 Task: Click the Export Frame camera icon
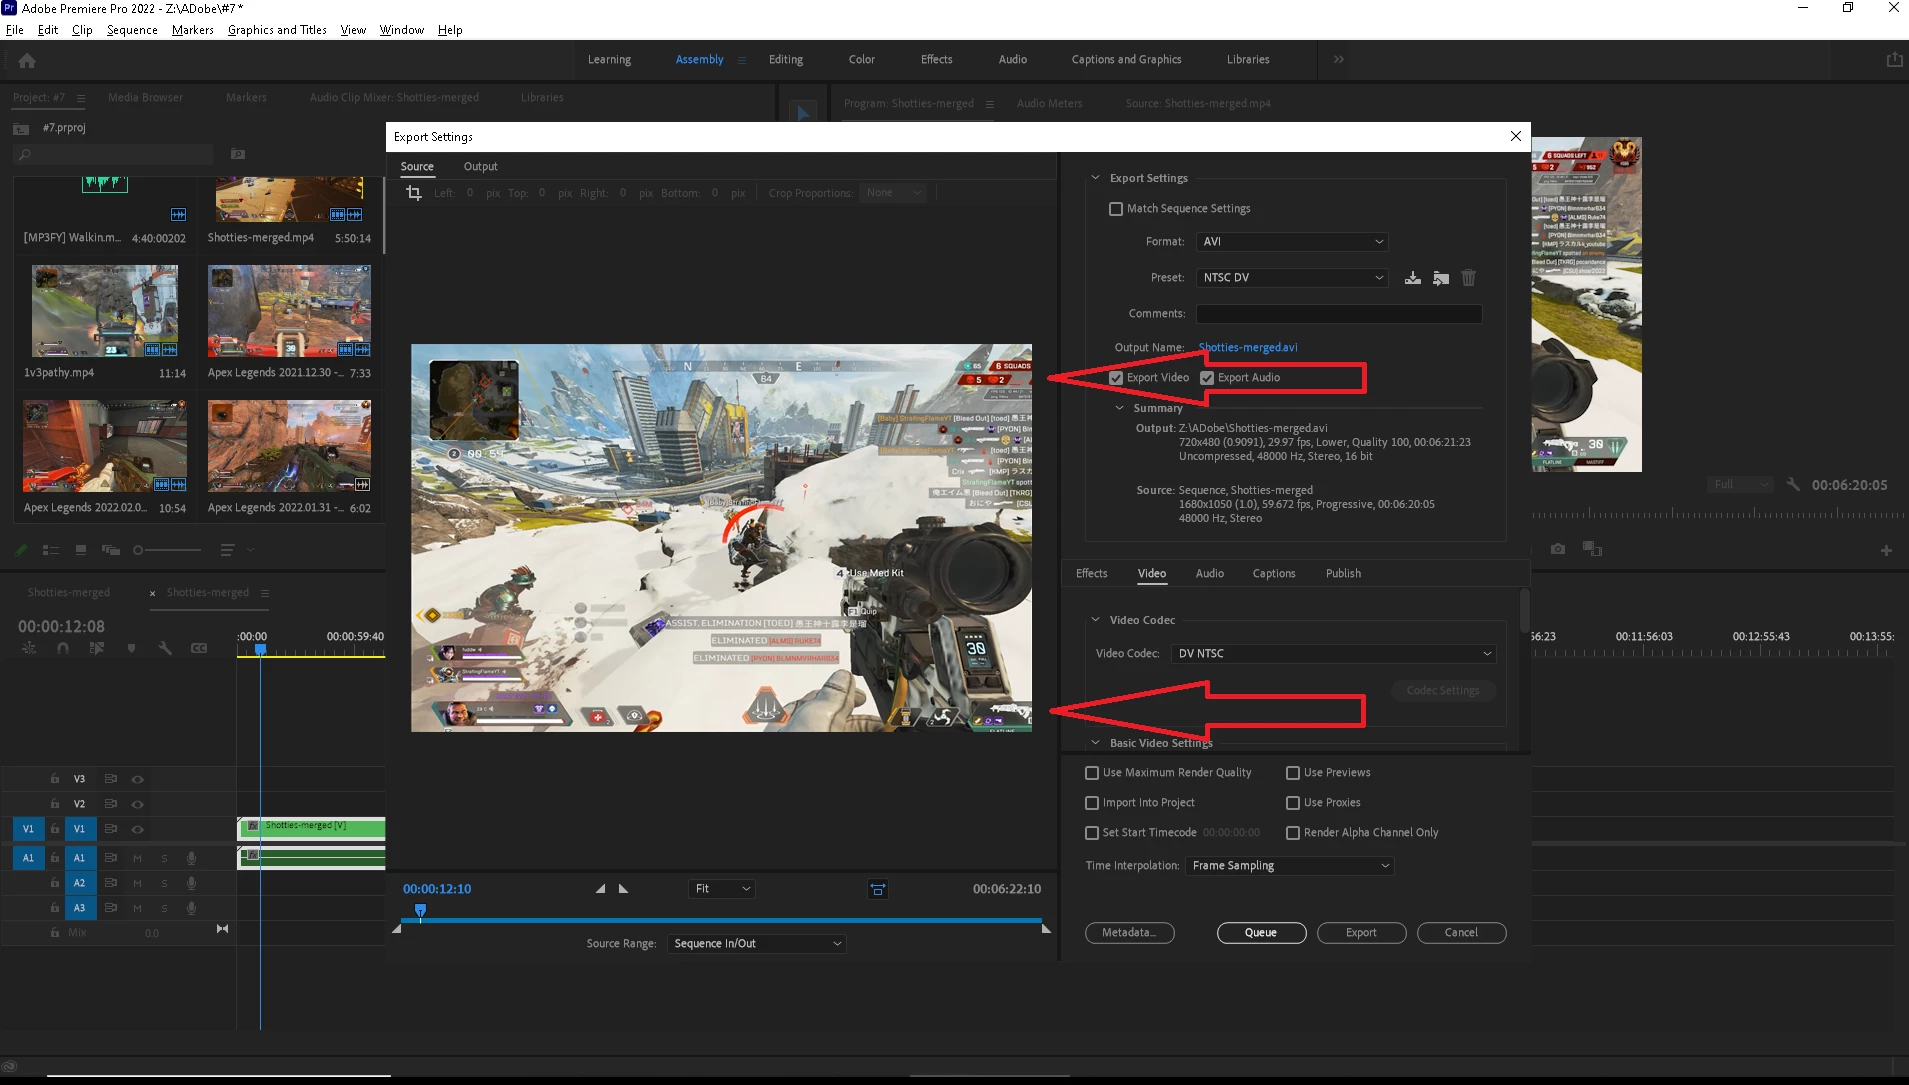1558,549
